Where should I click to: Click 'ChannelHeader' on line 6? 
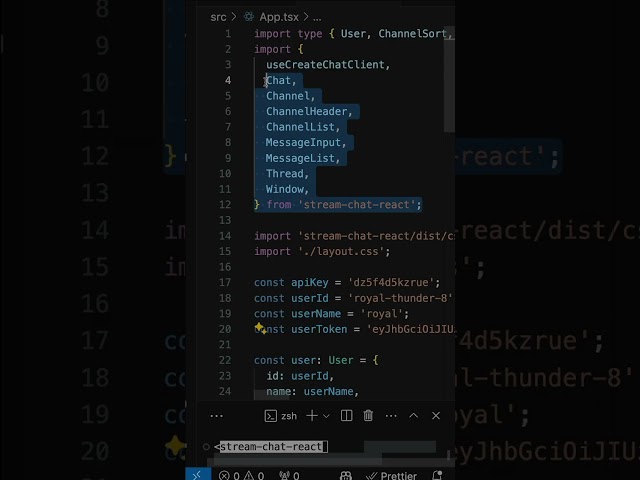(x=307, y=111)
